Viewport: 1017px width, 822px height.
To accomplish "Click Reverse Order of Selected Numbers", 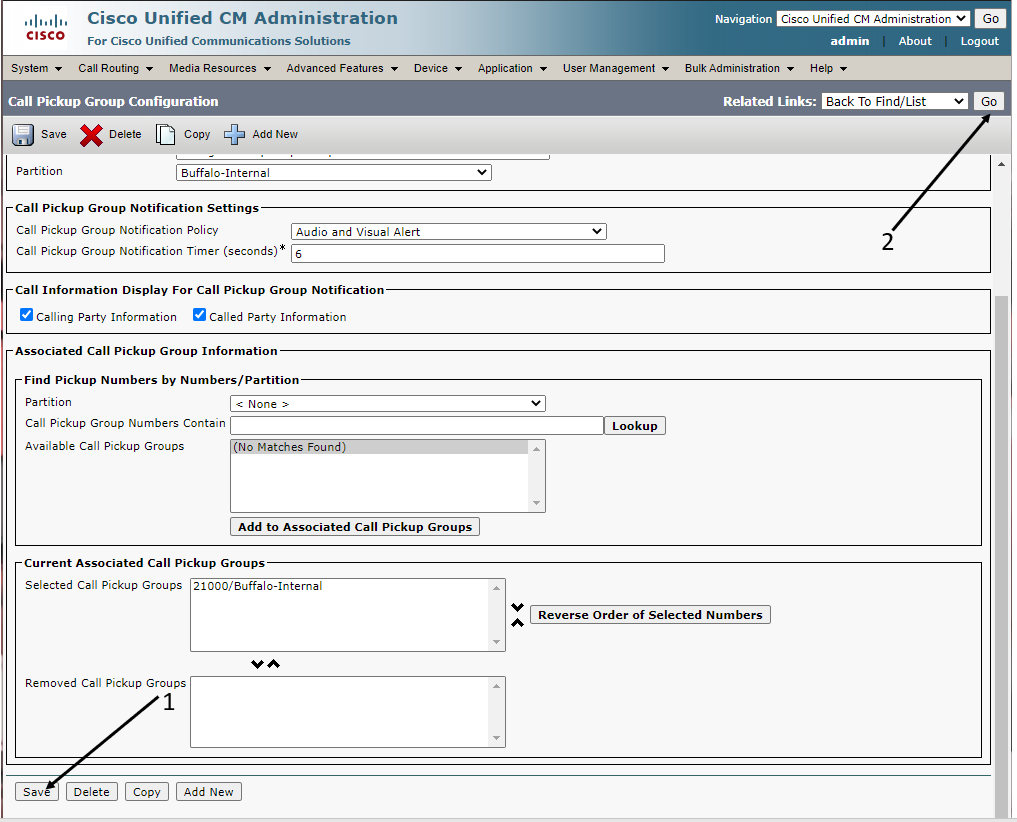I will coord(650,615).
